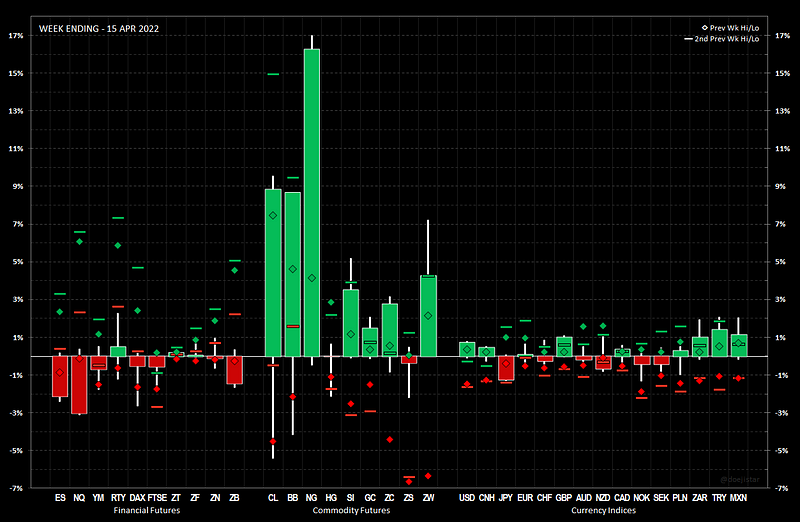Click the green line above the CL bar

click(x=272, y=74)
